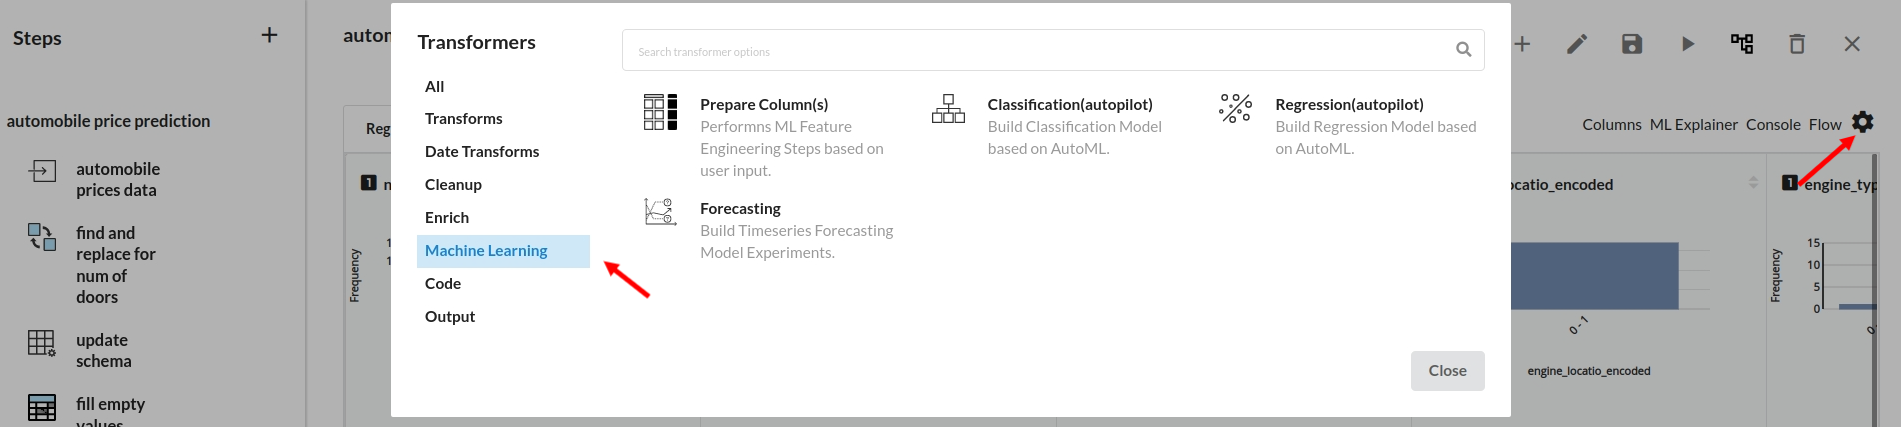Open the ML Explainer tab
The image size is (1901, 427).
click(1694, 125)
